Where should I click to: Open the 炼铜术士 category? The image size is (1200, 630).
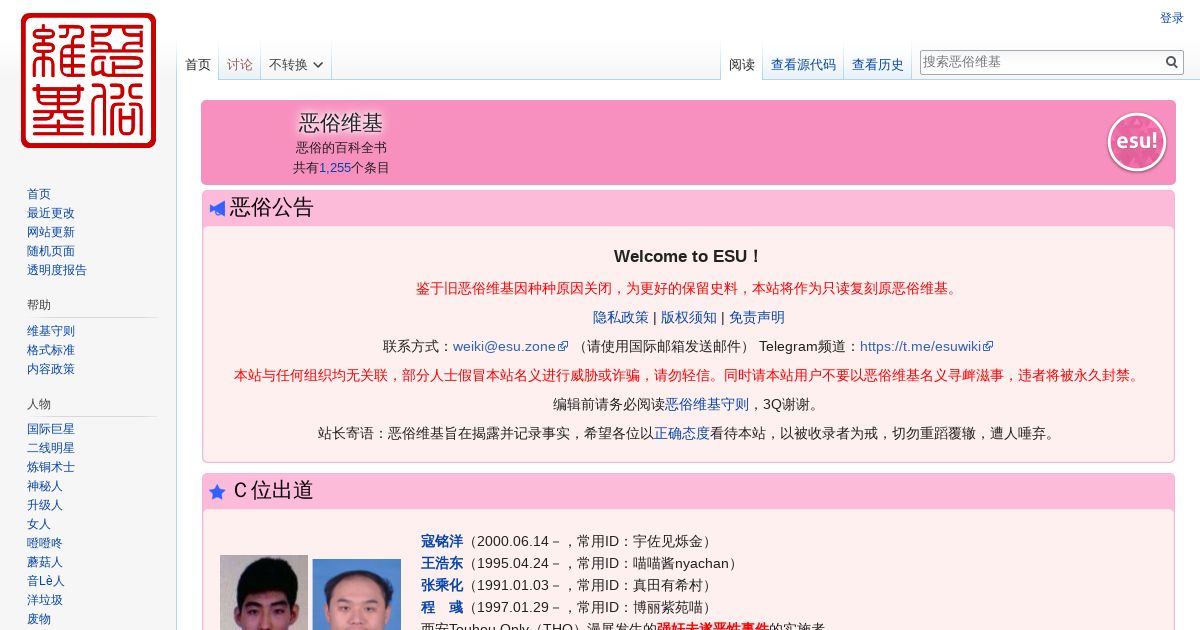coord(51,467)
